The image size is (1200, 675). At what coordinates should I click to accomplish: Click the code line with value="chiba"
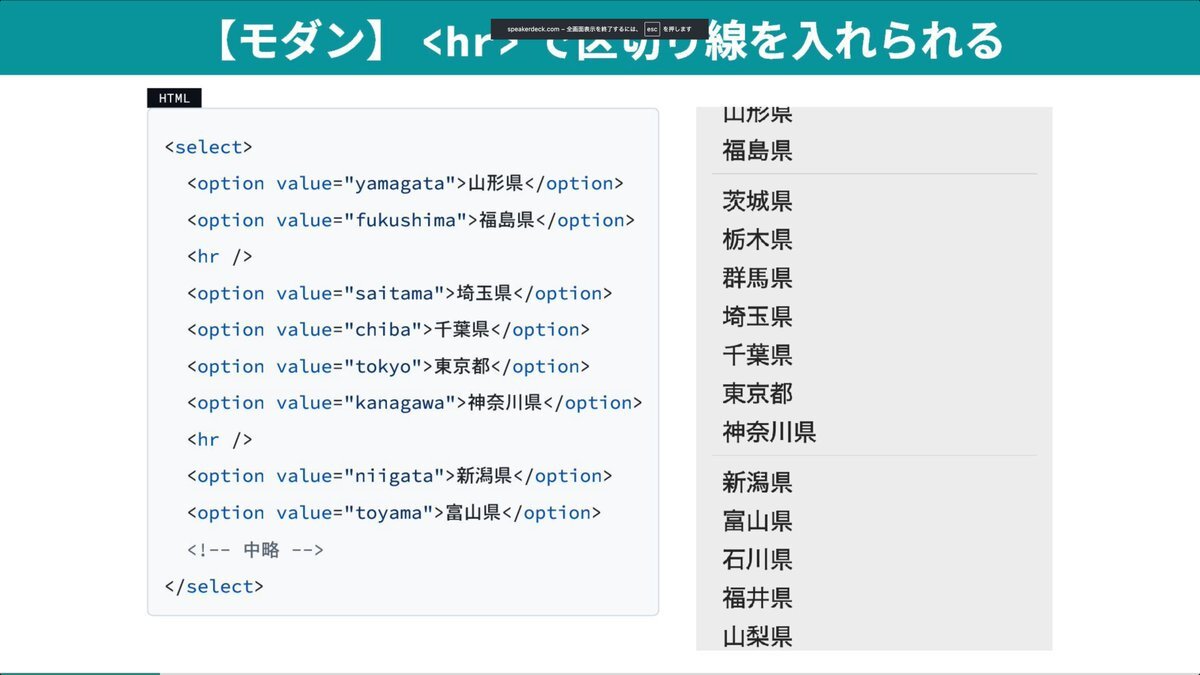[x=388, y=330]
